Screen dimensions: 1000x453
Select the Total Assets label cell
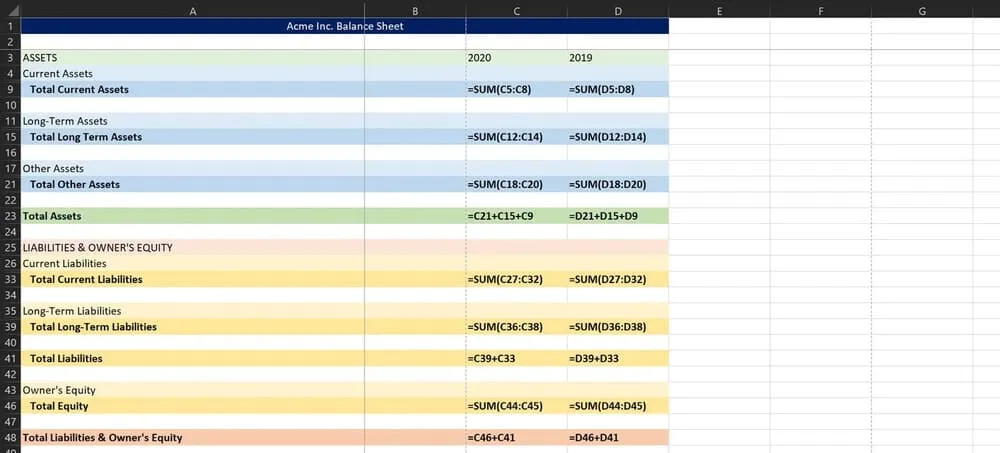(192, 216)
